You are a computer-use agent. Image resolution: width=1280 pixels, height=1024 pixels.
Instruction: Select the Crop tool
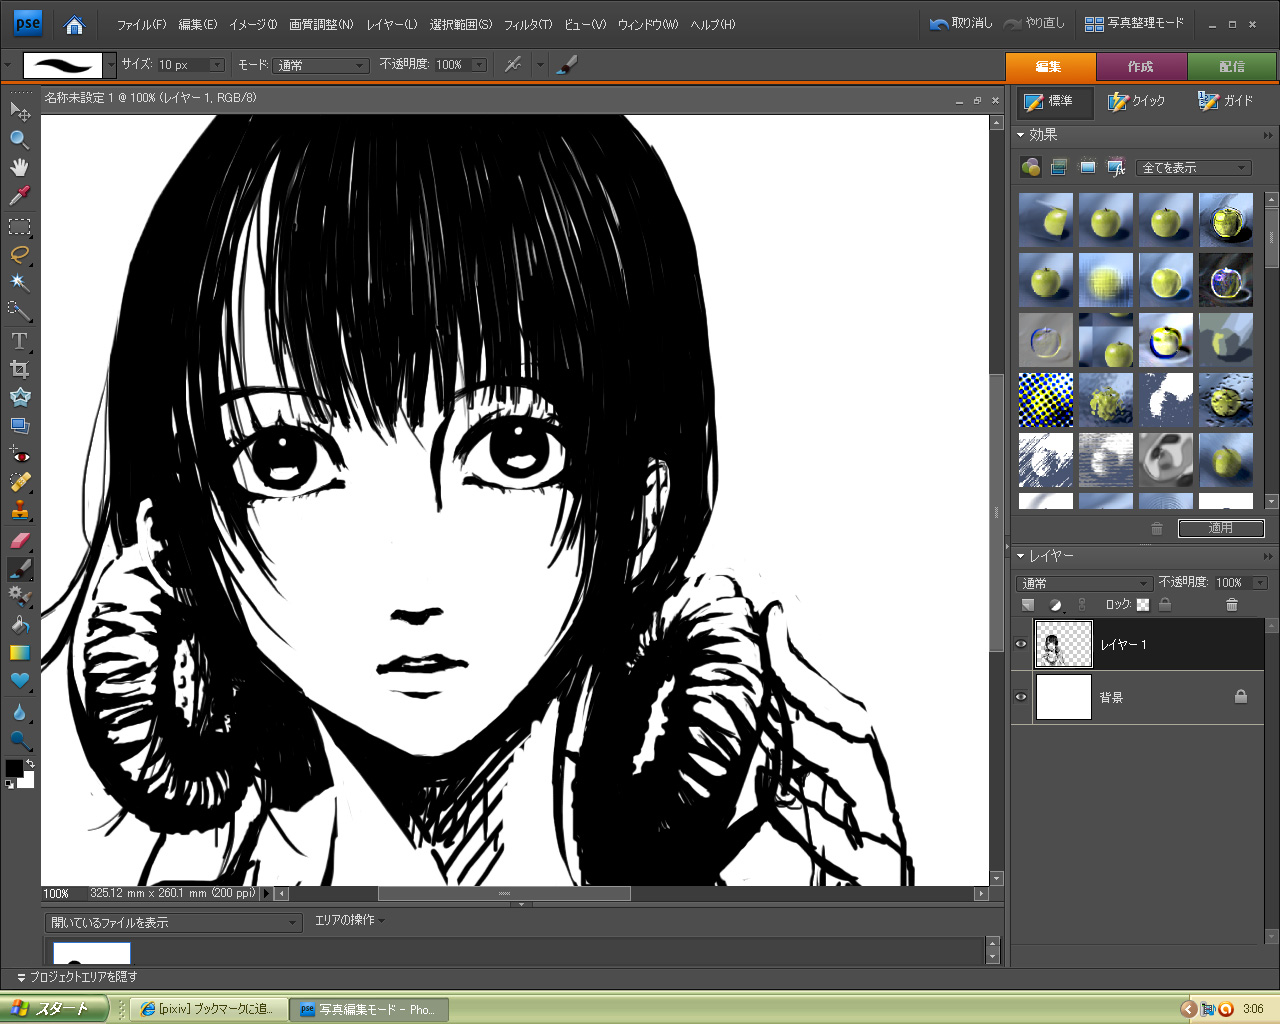coord(19,369)
